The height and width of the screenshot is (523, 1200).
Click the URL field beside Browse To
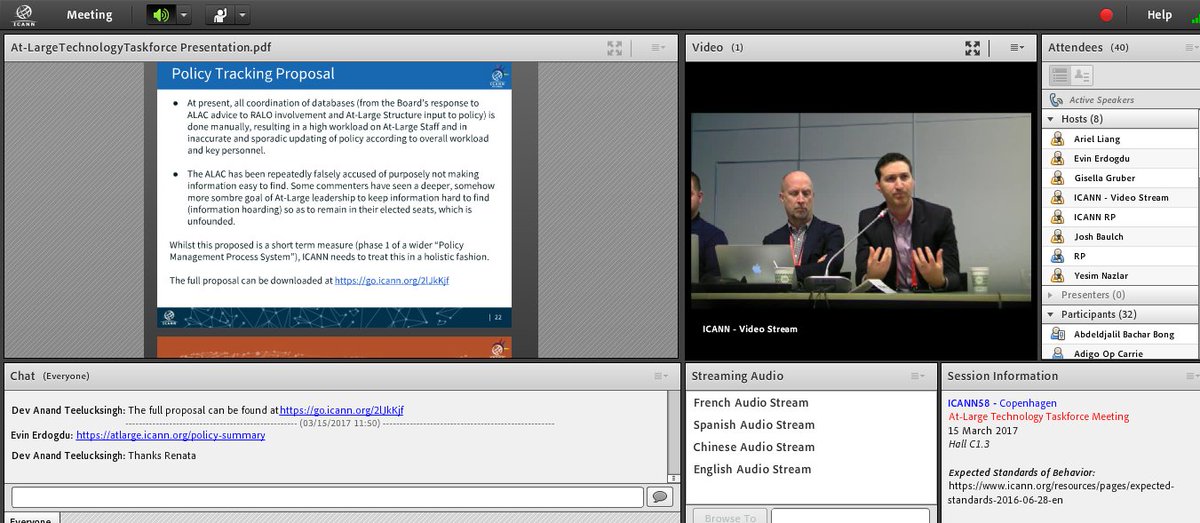850,516
